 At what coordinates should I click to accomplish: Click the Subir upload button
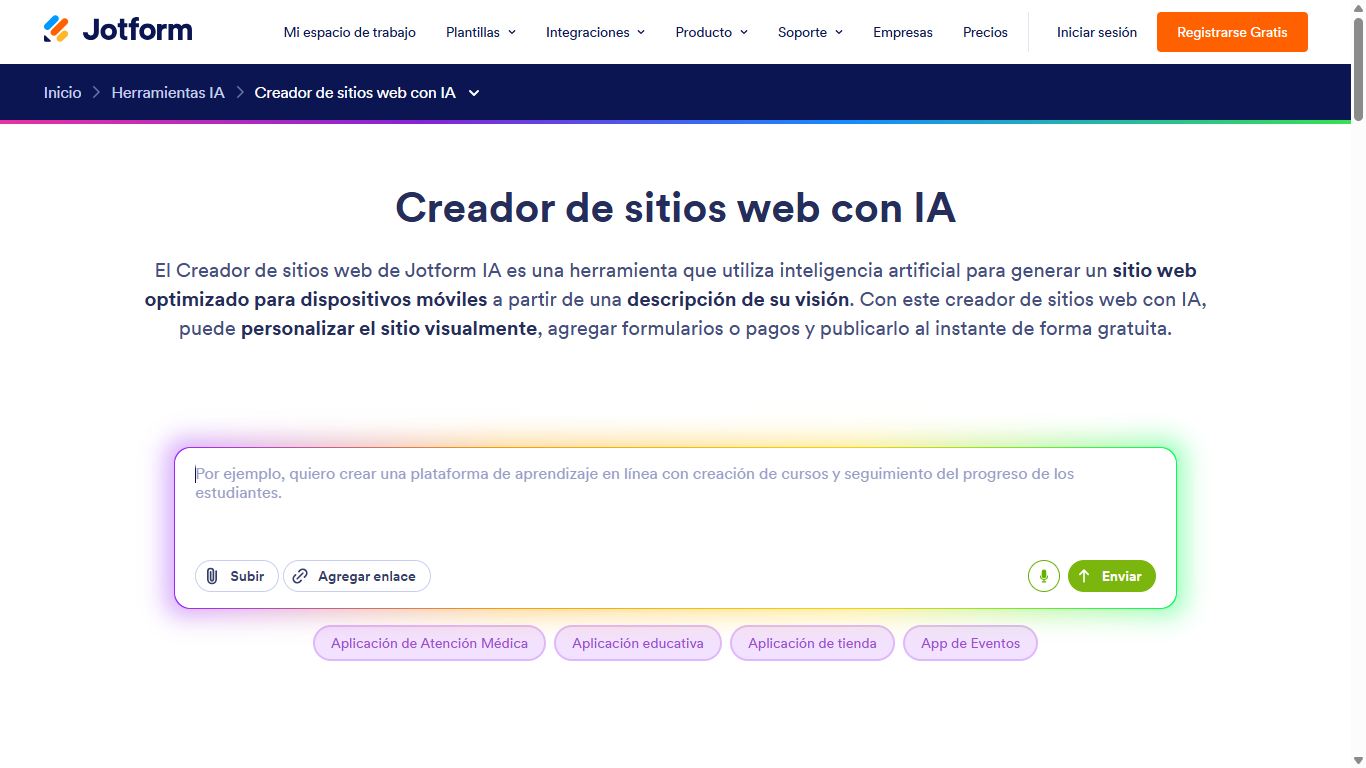tap(237, 576)
